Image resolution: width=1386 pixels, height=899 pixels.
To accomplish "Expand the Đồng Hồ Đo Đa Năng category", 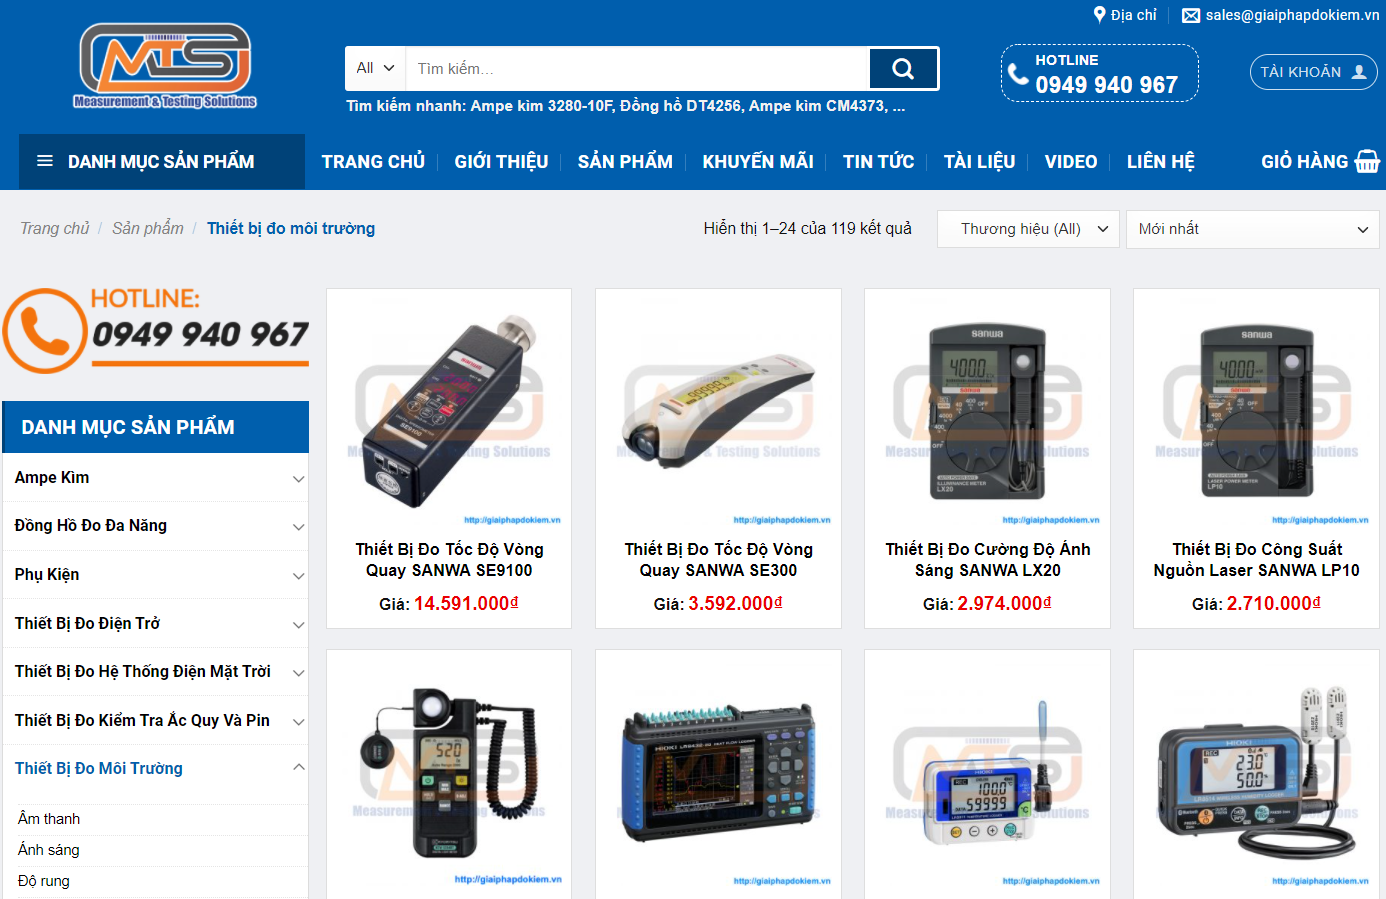I will [298, 527].
